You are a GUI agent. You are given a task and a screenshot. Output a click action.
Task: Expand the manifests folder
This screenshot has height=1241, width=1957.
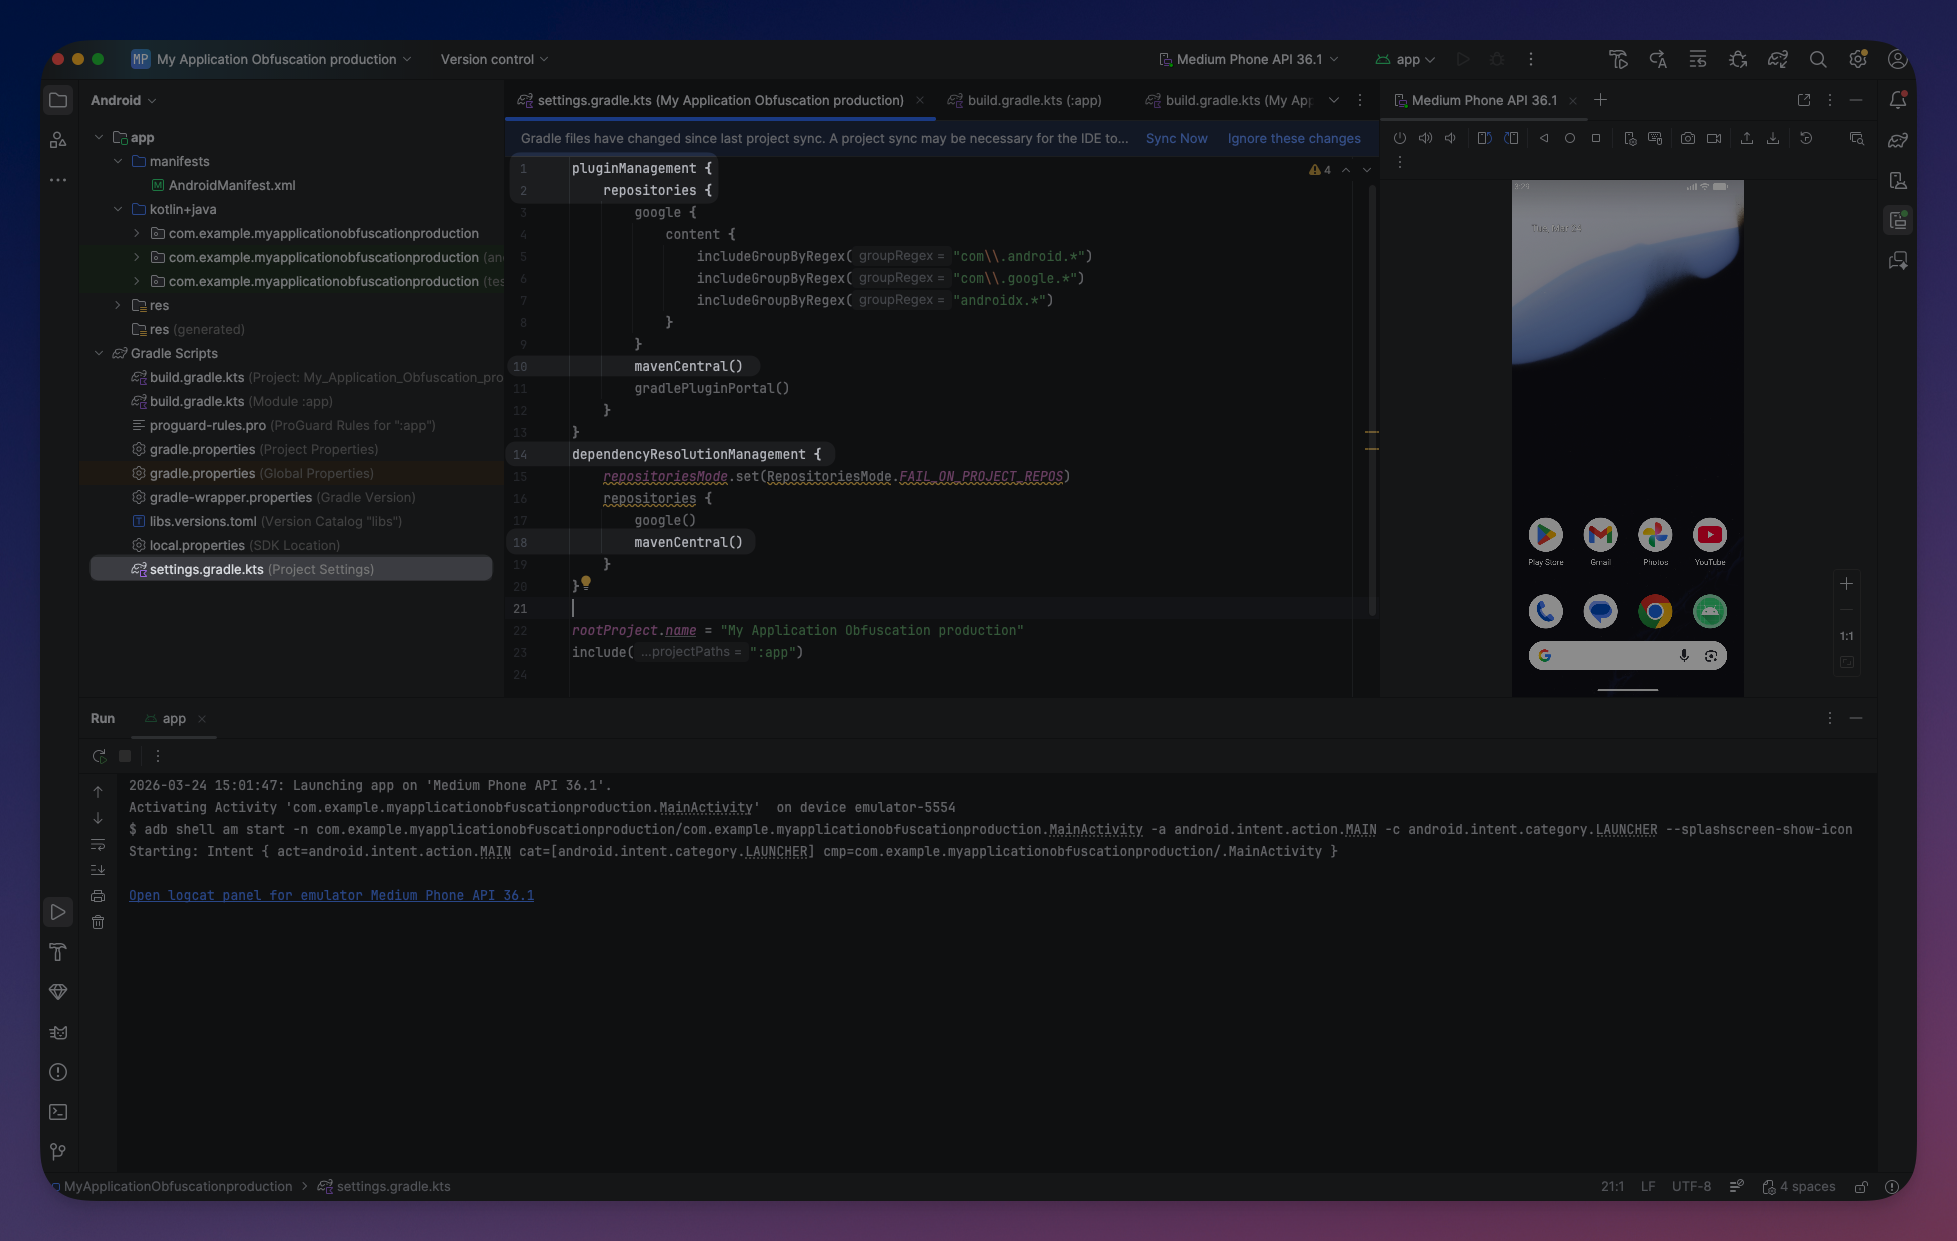[118, 161]
